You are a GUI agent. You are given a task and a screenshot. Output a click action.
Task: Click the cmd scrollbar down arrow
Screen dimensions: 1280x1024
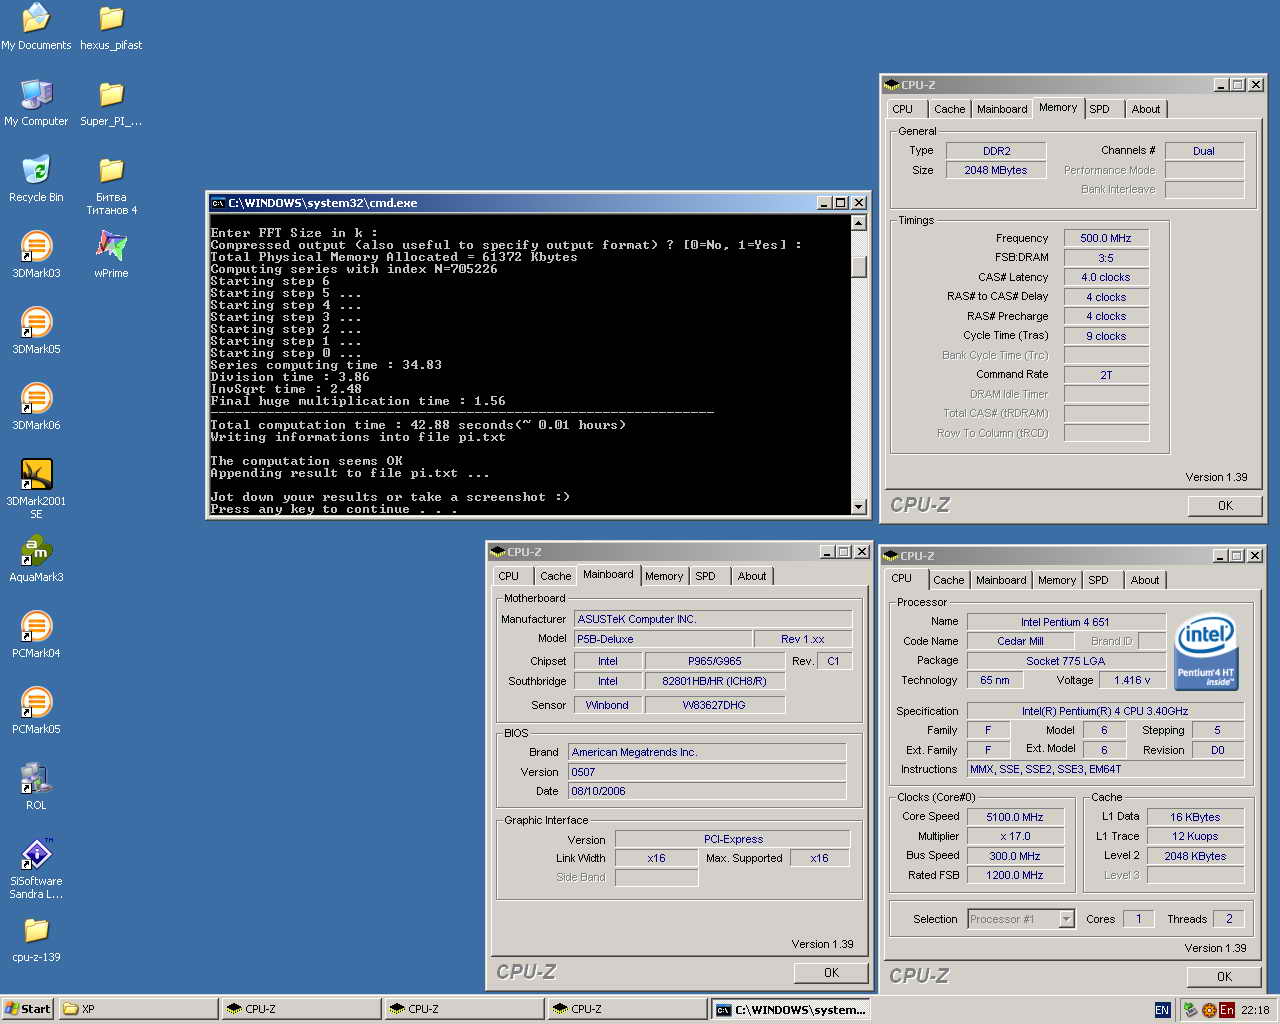tap(858, 507)
